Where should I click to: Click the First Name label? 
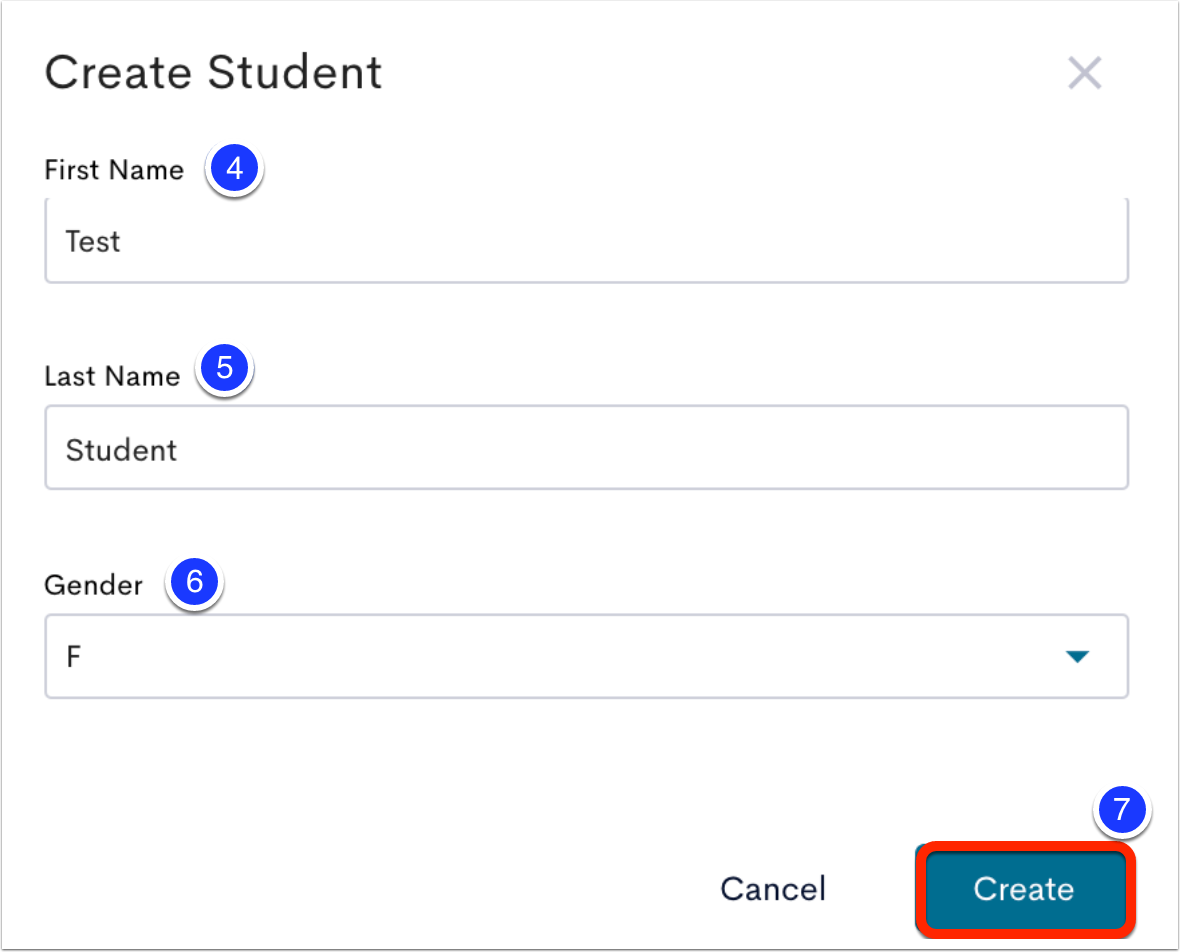click(x=114, y=170)
